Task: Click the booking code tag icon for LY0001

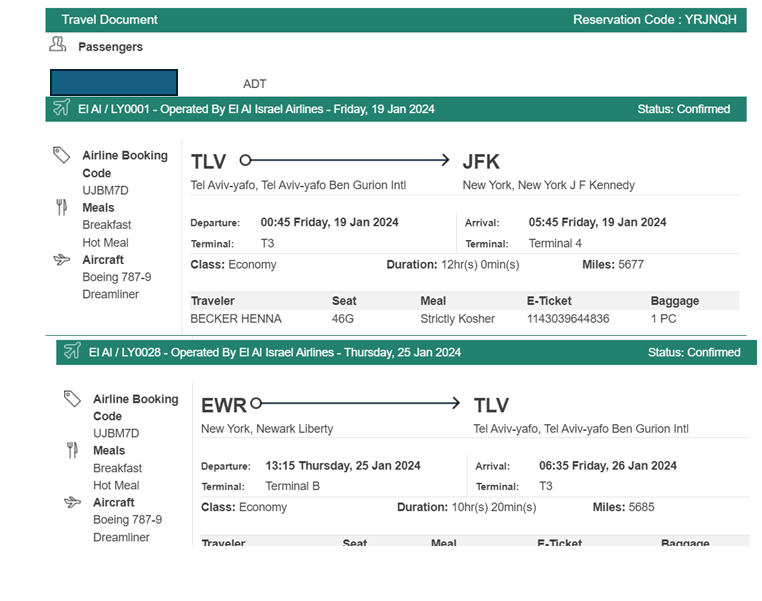Action: [x=61, y=155]
